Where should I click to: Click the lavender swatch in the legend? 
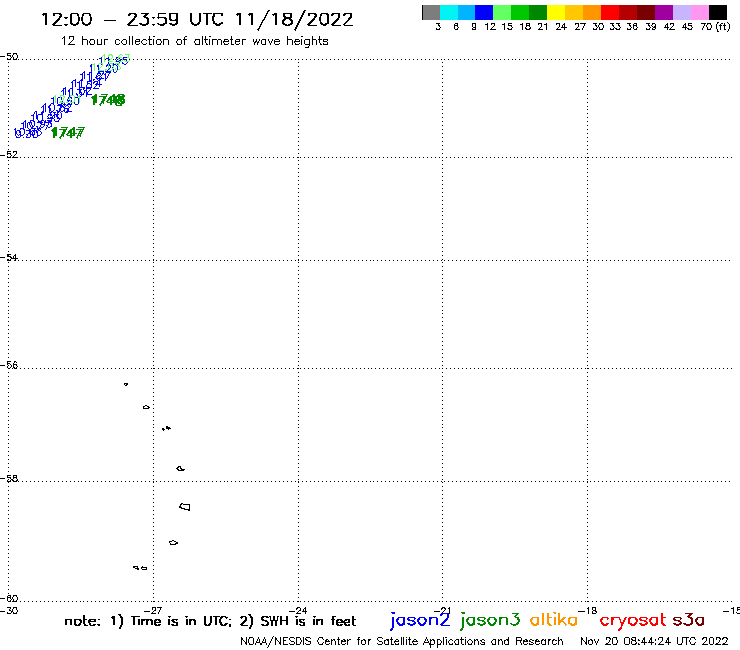tap(681, 12)
